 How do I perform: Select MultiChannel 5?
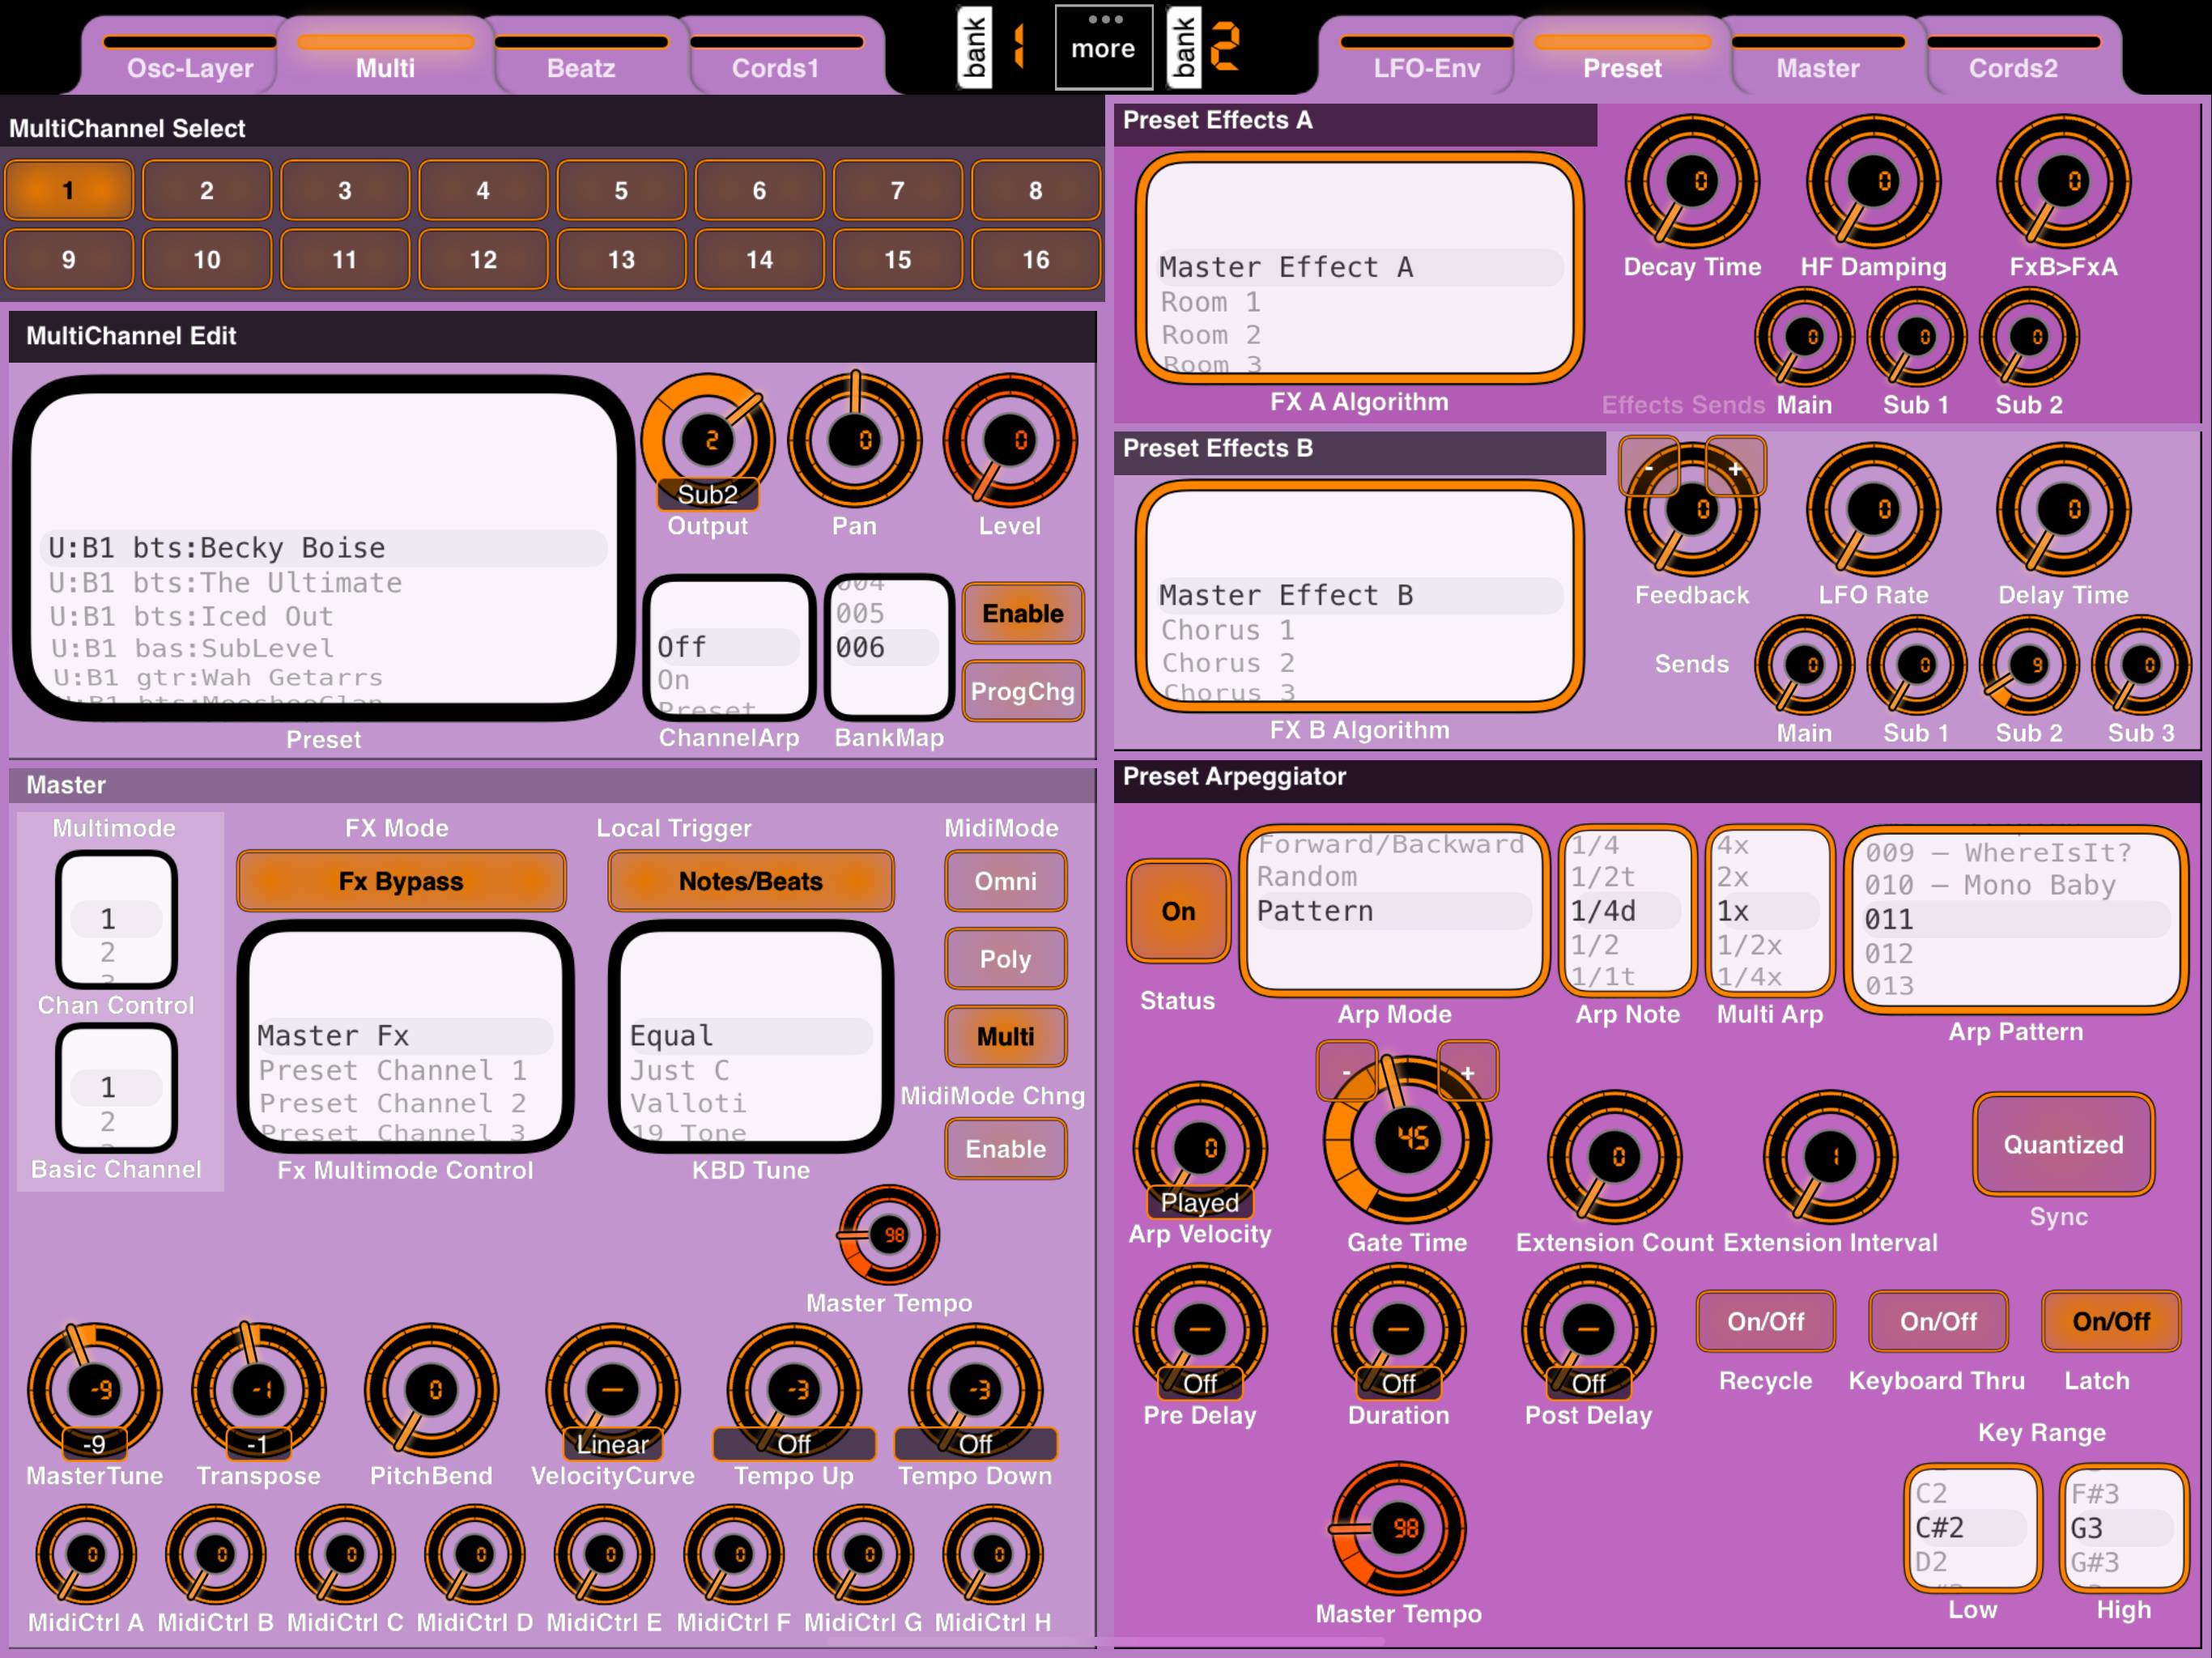pos(621,190)
